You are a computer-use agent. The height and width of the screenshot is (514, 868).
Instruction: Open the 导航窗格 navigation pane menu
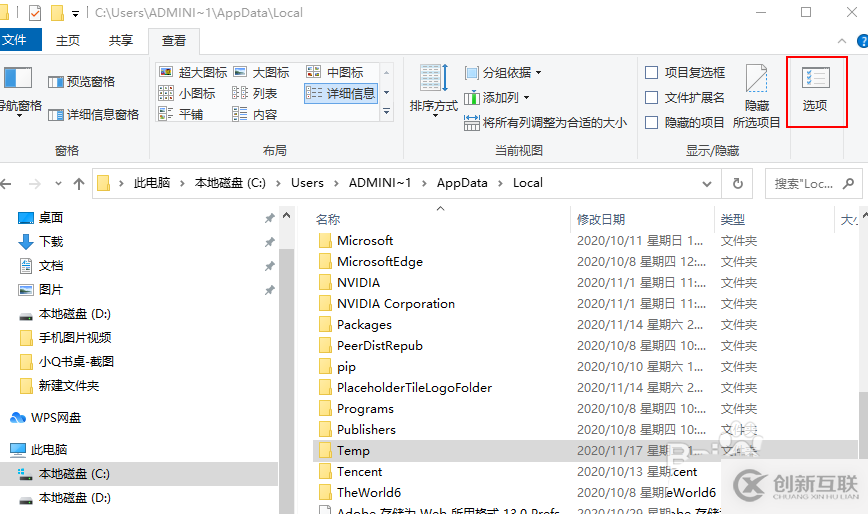tap(20, 92)
